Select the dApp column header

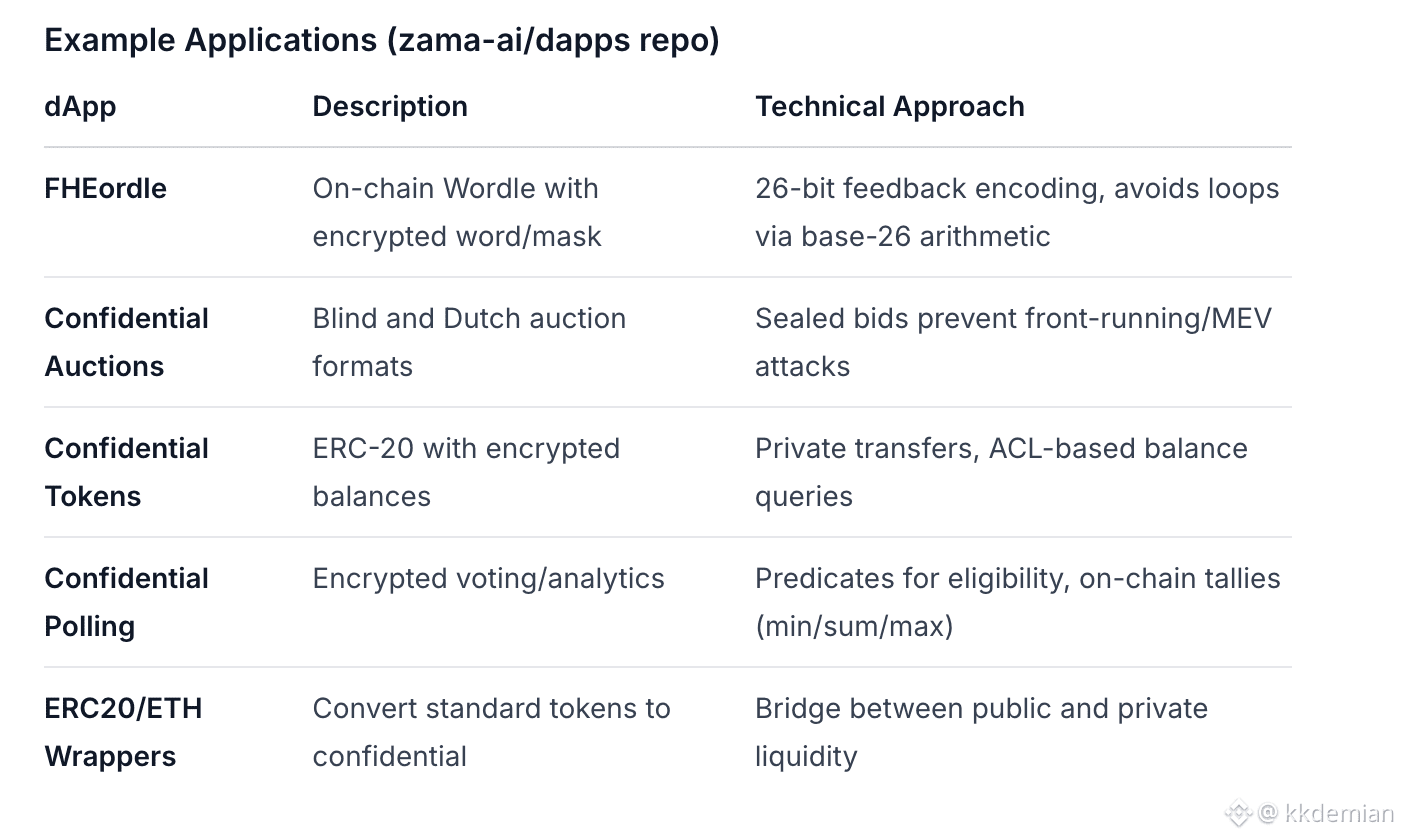(80, 106)
